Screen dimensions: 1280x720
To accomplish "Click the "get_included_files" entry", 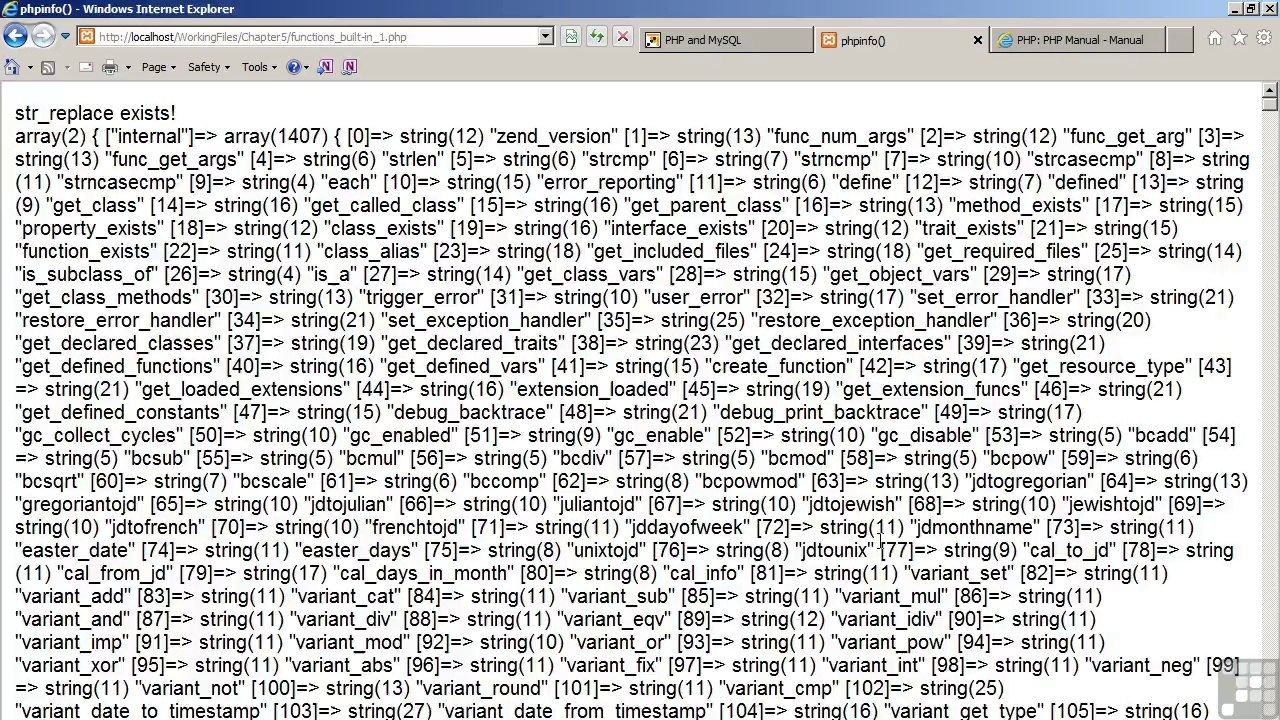I will pos(673,251).
